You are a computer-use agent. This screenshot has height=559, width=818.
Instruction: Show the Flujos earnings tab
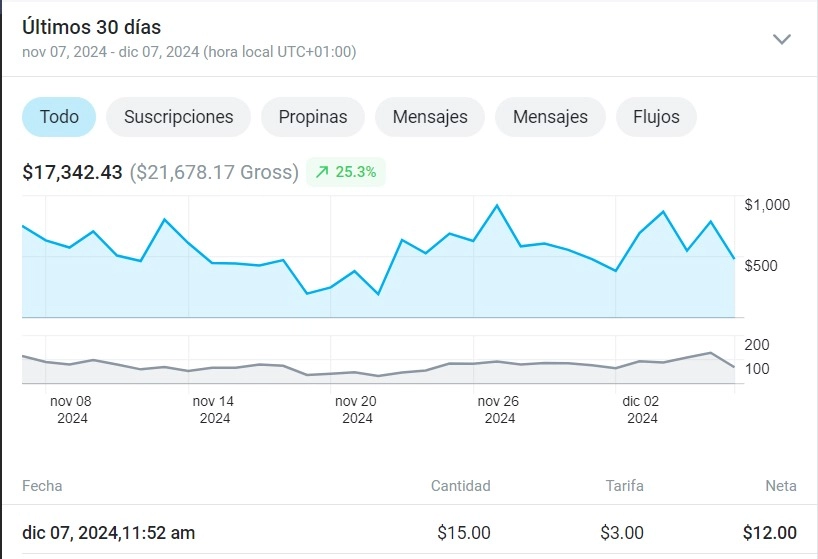pos(656,117)
